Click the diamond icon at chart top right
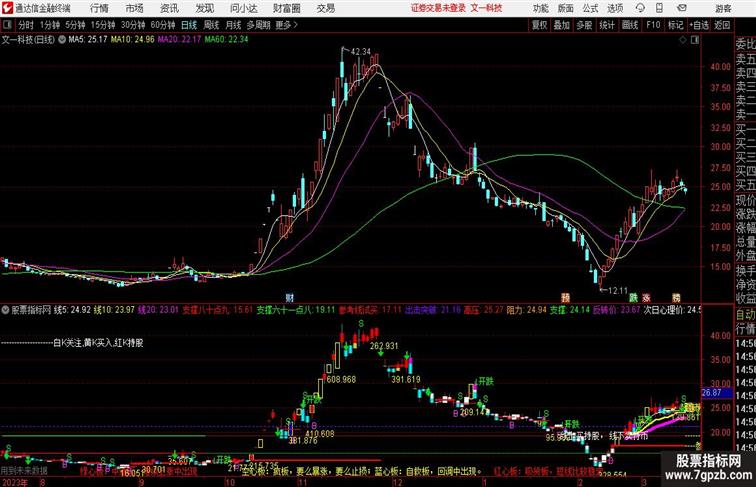 tap(683, 40)
